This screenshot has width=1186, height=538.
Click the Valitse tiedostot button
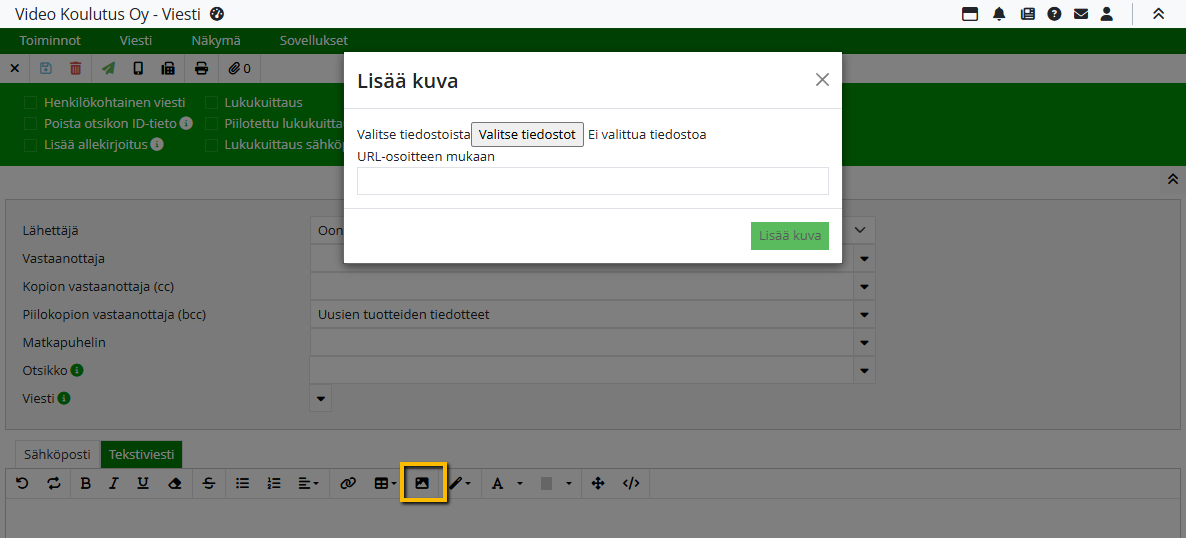click(527, 134)
